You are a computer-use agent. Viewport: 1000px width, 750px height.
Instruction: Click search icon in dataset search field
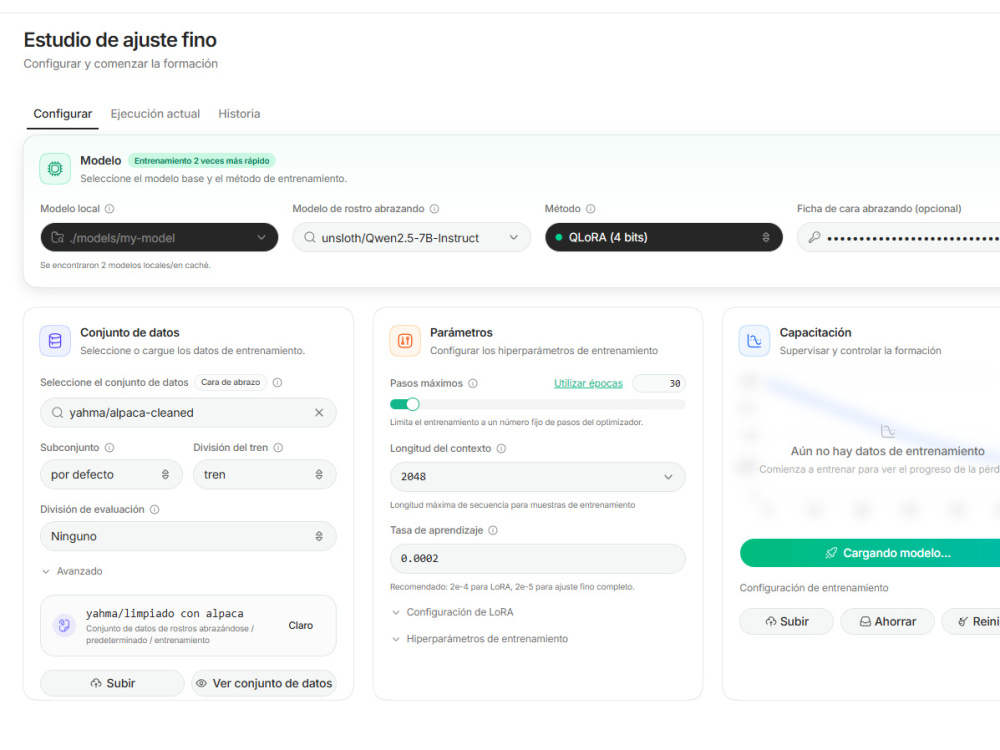[57, 413]
